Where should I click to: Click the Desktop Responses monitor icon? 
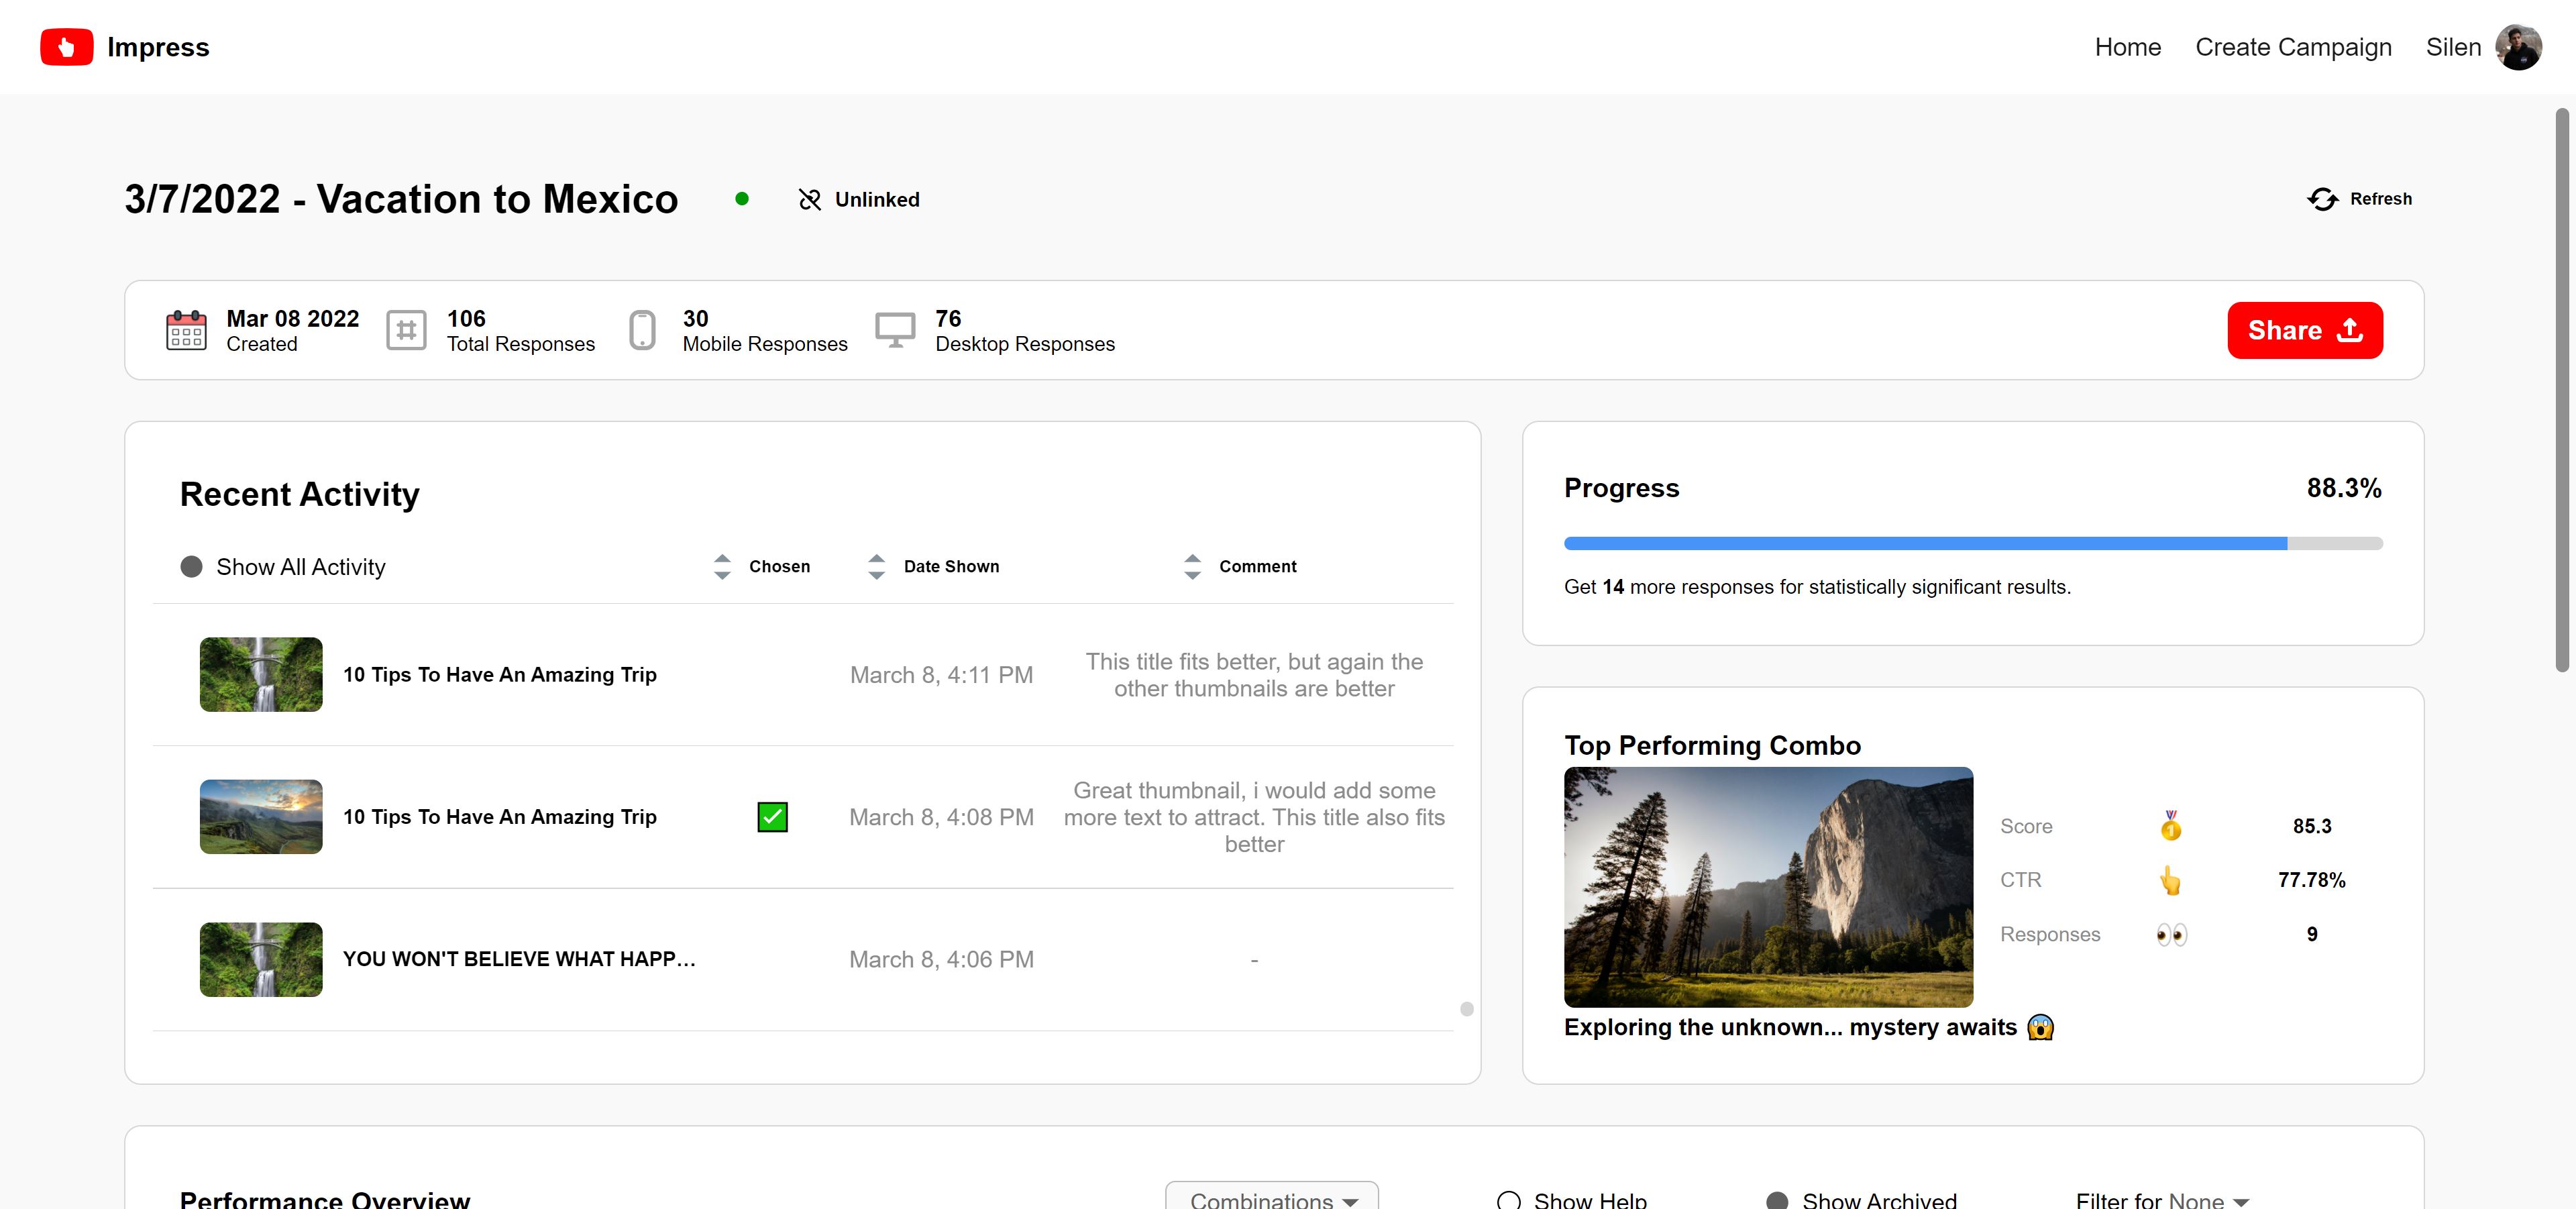(x=895, y=330)
